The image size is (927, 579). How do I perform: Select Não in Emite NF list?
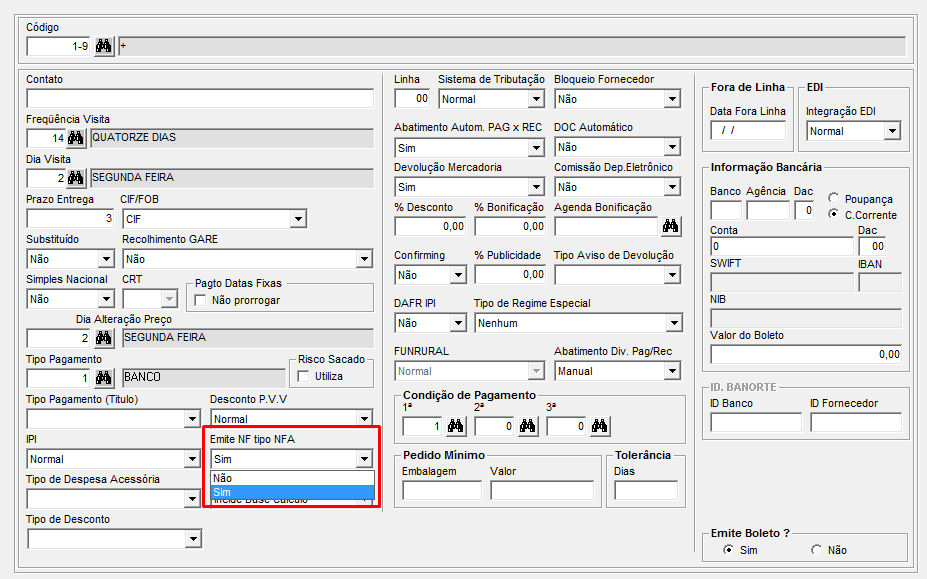pos(293,478)
